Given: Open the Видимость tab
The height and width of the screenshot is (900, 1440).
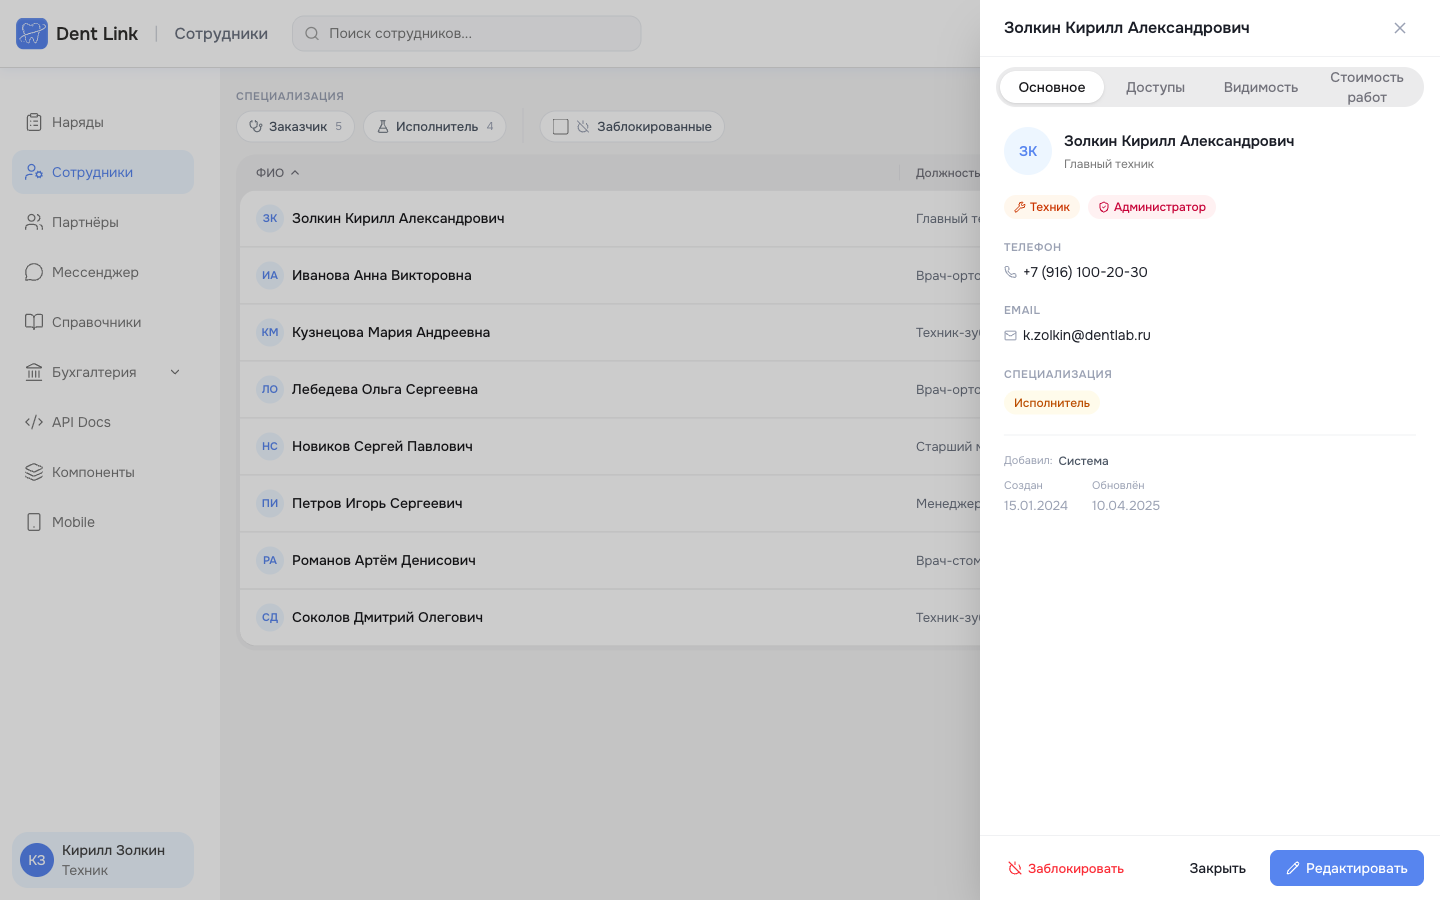Looking at the screenshot, I should [1260, 87].
